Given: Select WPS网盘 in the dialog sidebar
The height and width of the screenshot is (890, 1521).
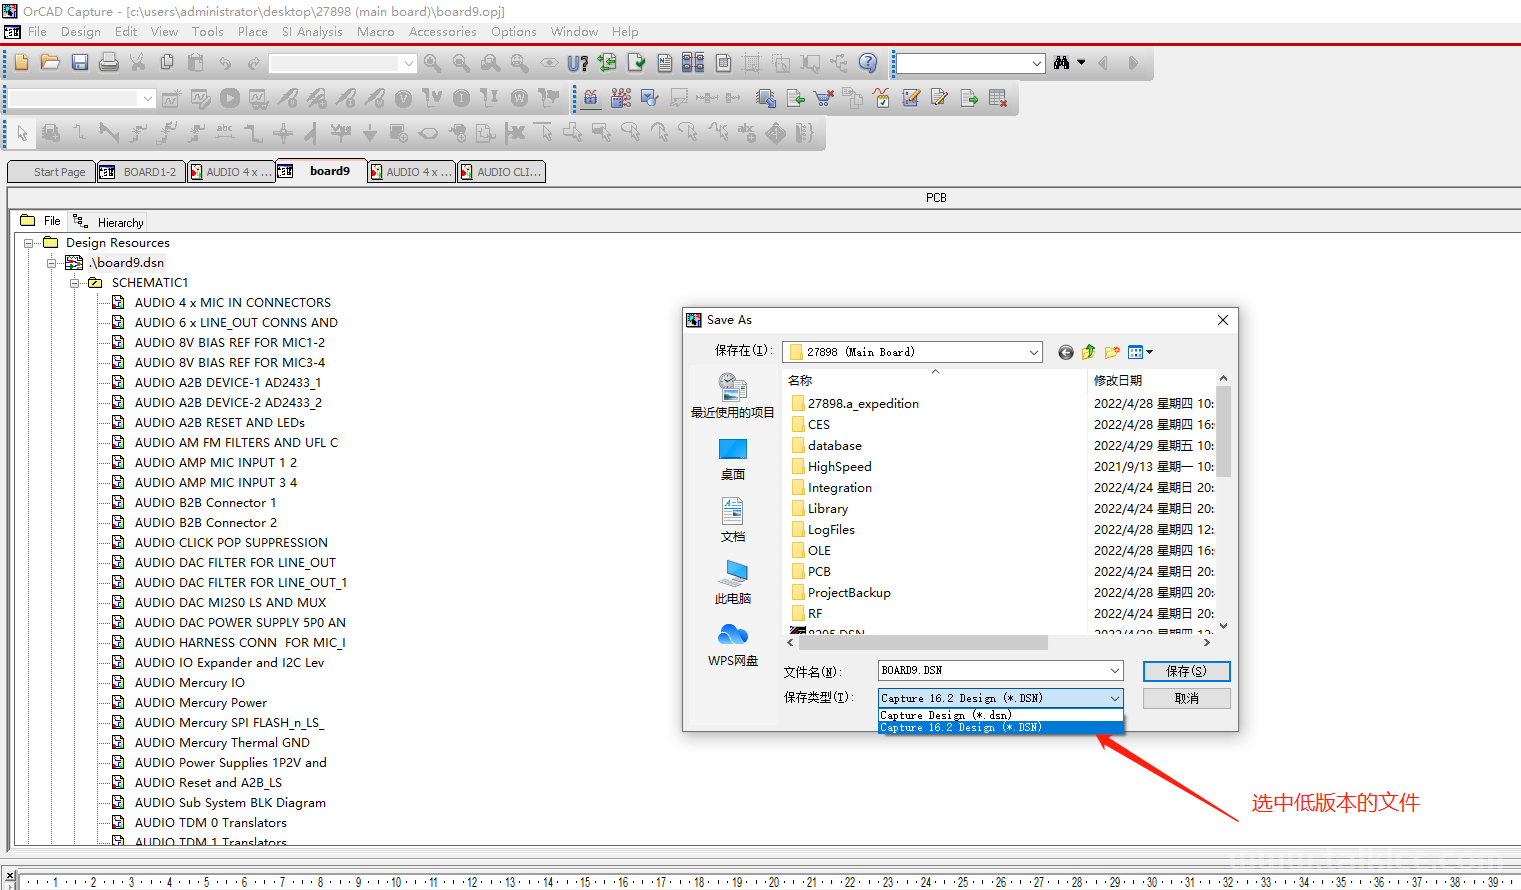Looking at the screenshot, I should click(x=732, y=645).
